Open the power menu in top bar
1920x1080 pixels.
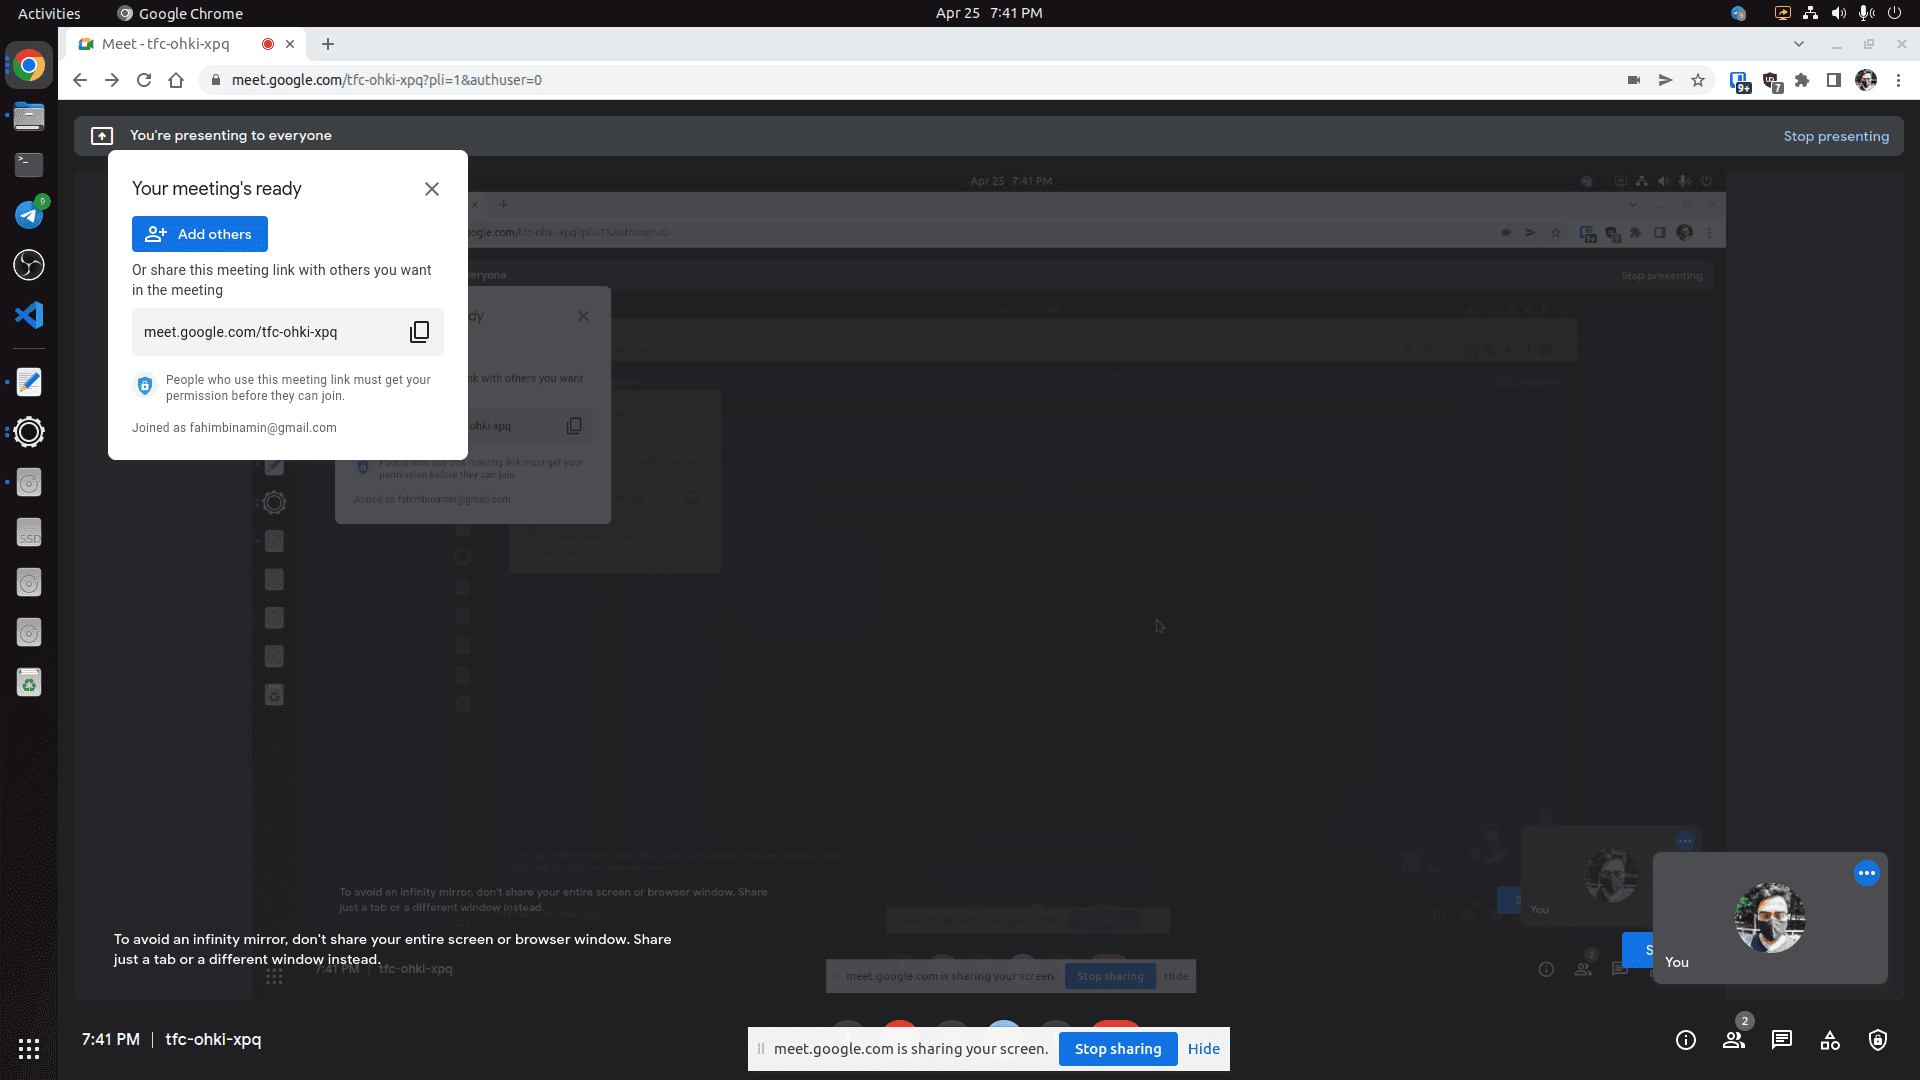[x=1894, y=13]
